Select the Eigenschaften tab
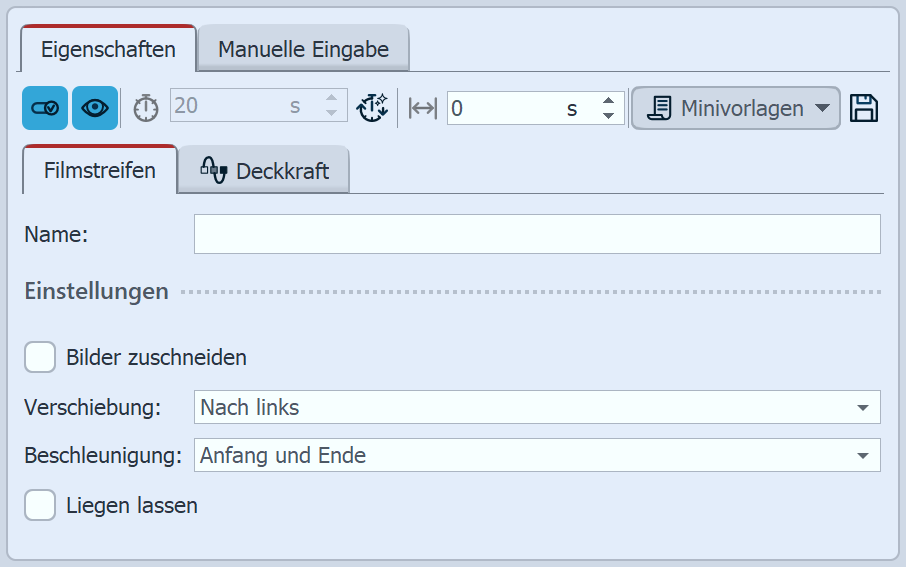 pos(109,49)
